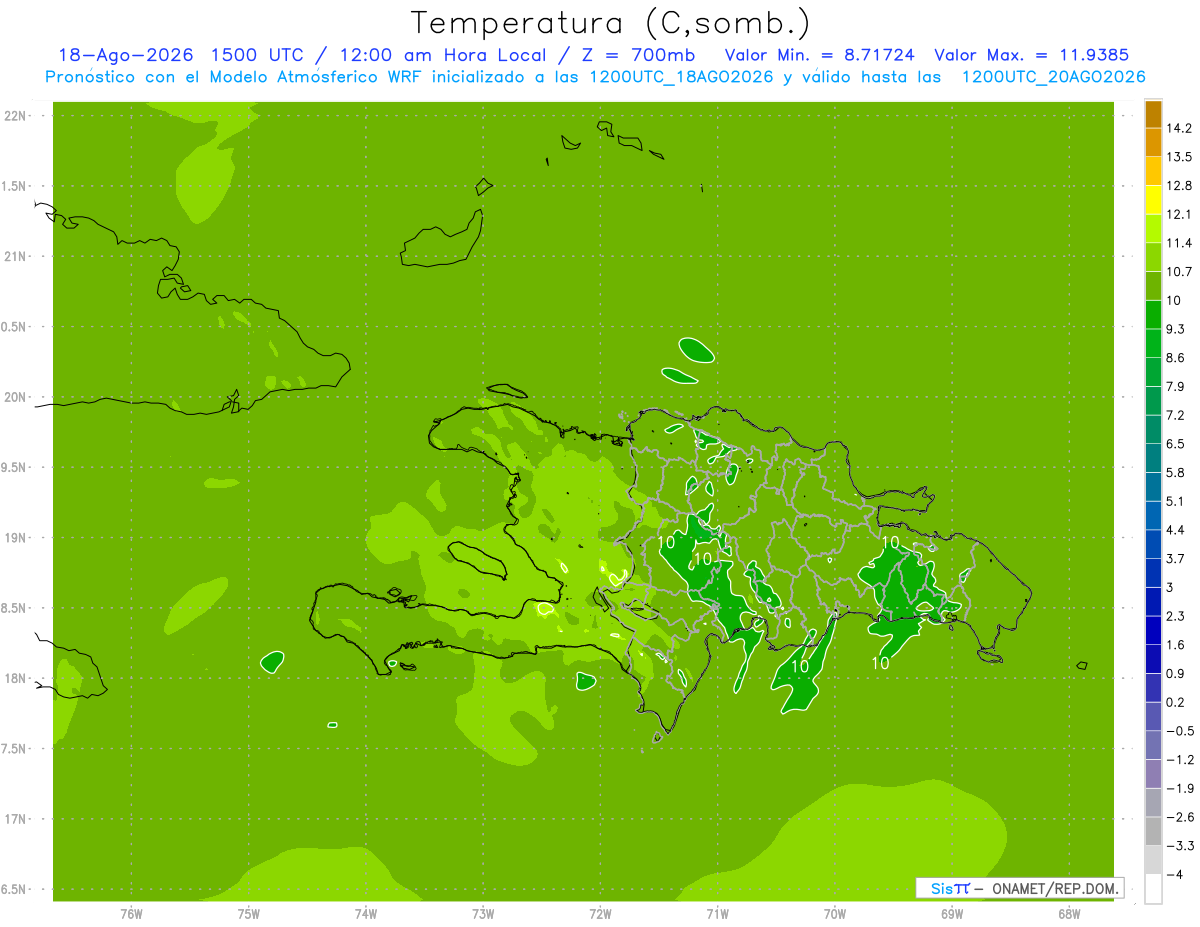The width and height of the screenshot is (1200, 927).
Task: Click legend value "4.4"
Action: pyautogui.click(x=1175, y=530)
